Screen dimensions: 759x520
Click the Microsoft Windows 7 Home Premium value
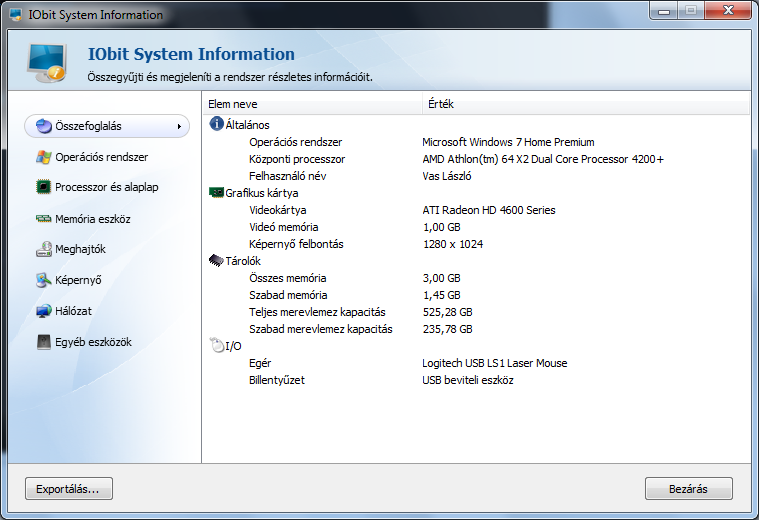tap(508, 142)
